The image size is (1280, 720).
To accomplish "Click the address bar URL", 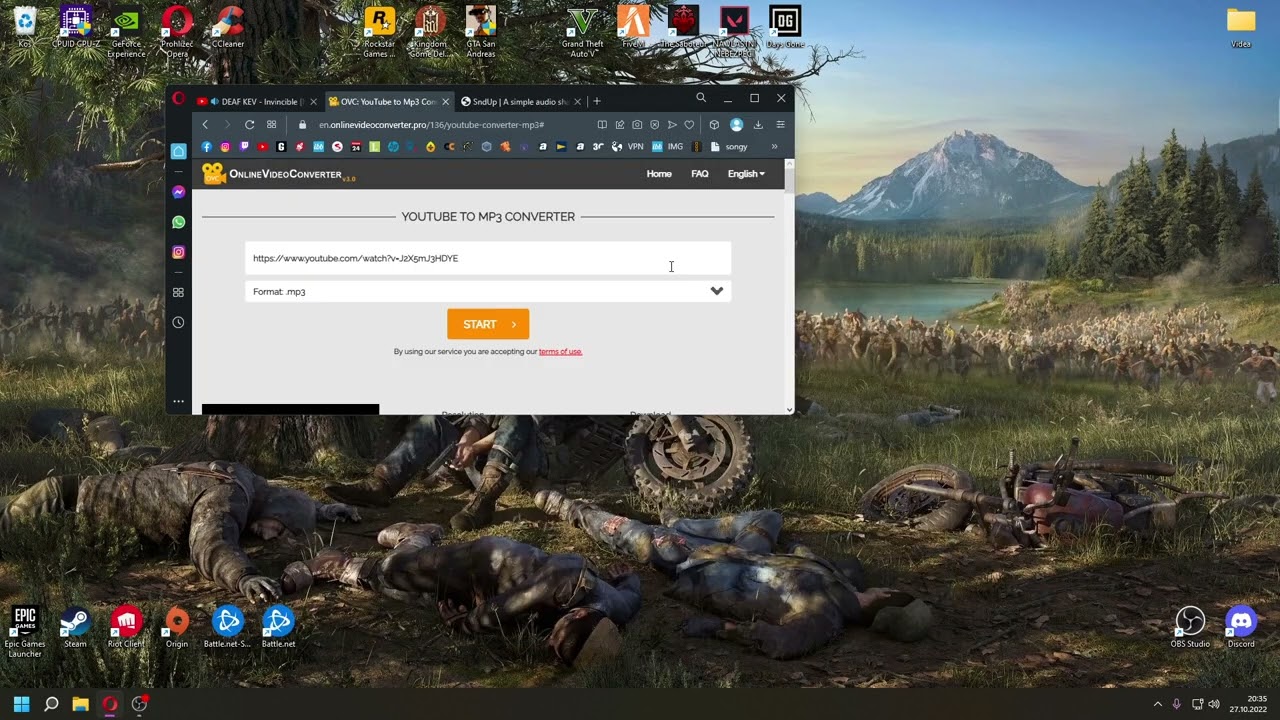I will tap(431, 125).
